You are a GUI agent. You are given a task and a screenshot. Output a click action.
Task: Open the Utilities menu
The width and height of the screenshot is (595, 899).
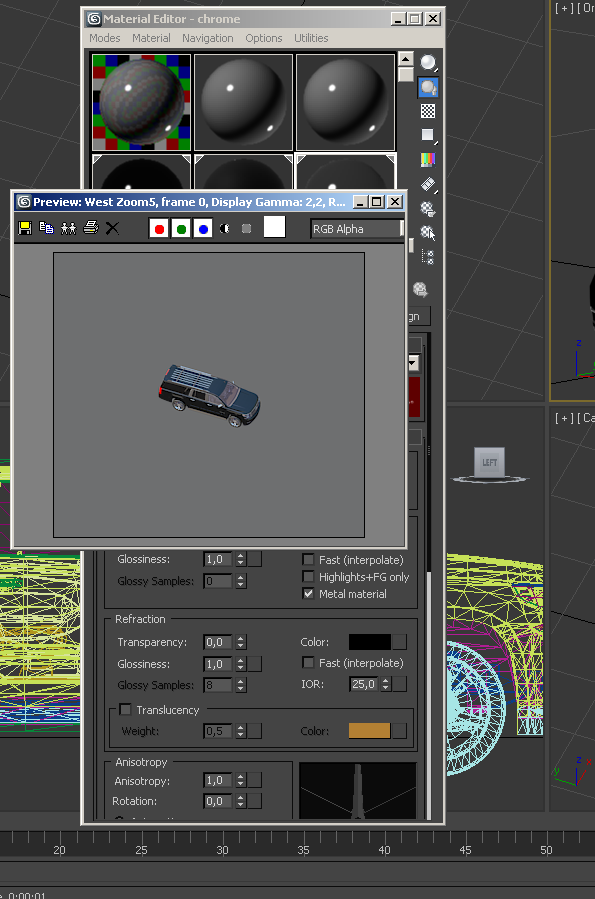311,38
